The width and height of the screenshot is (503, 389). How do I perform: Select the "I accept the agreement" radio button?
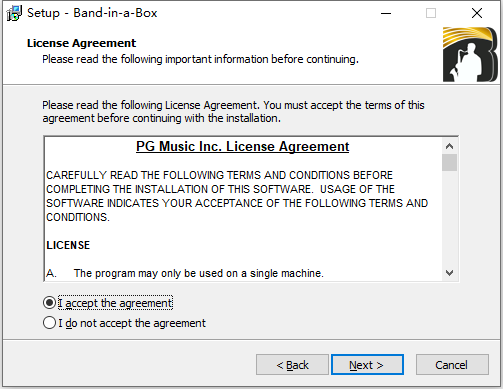pos(49,303)
